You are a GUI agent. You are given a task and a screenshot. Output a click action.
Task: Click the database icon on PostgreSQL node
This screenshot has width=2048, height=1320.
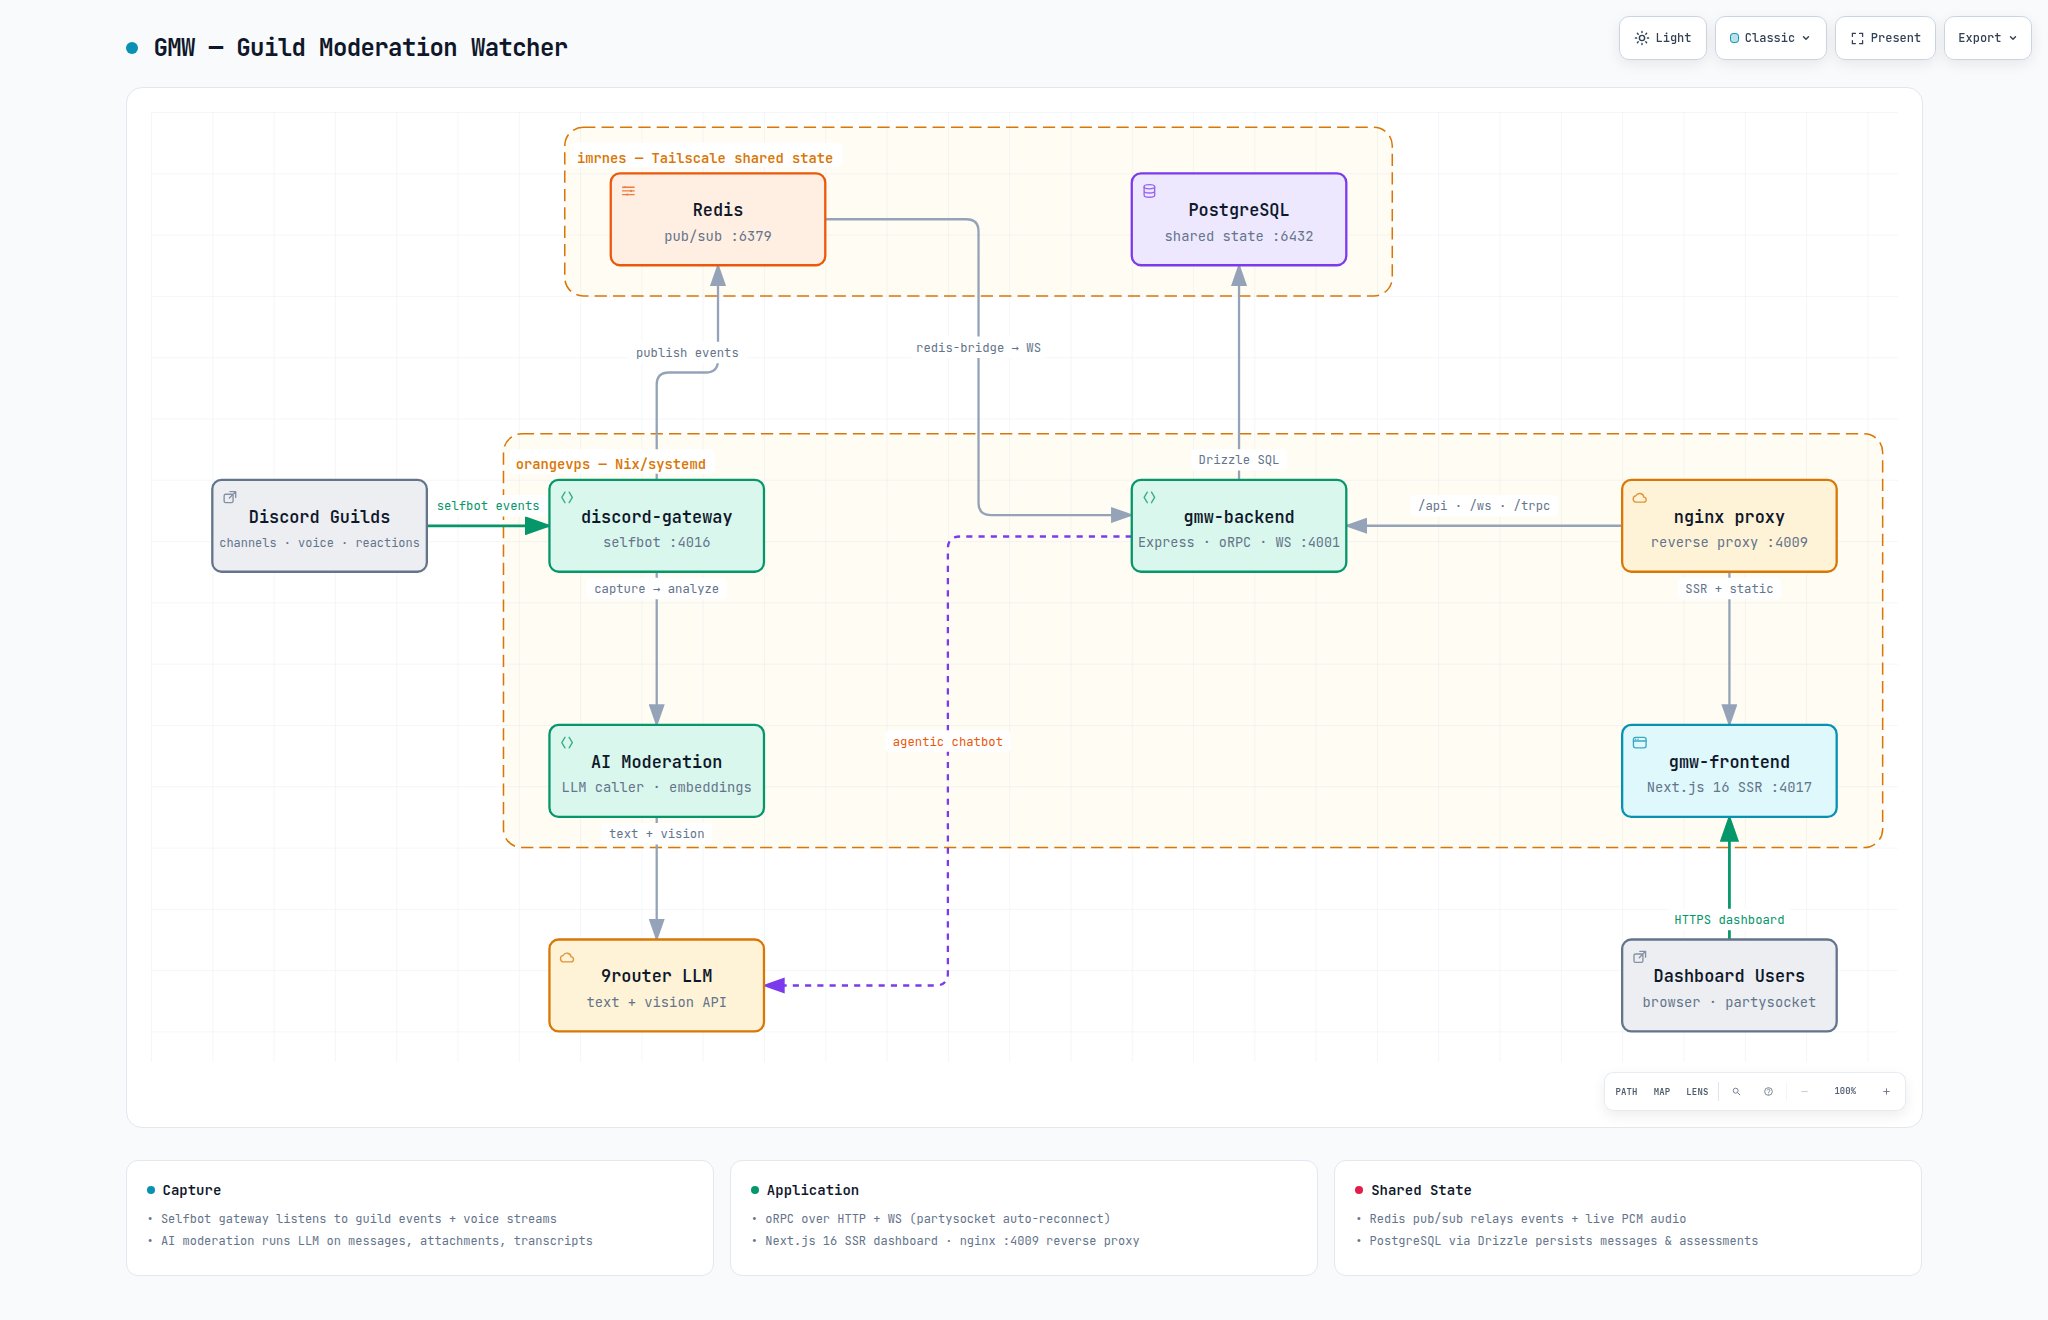coord(1149,191)
